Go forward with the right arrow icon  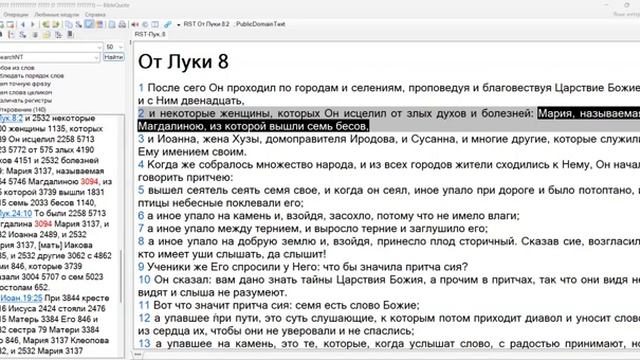click(33, 24)
